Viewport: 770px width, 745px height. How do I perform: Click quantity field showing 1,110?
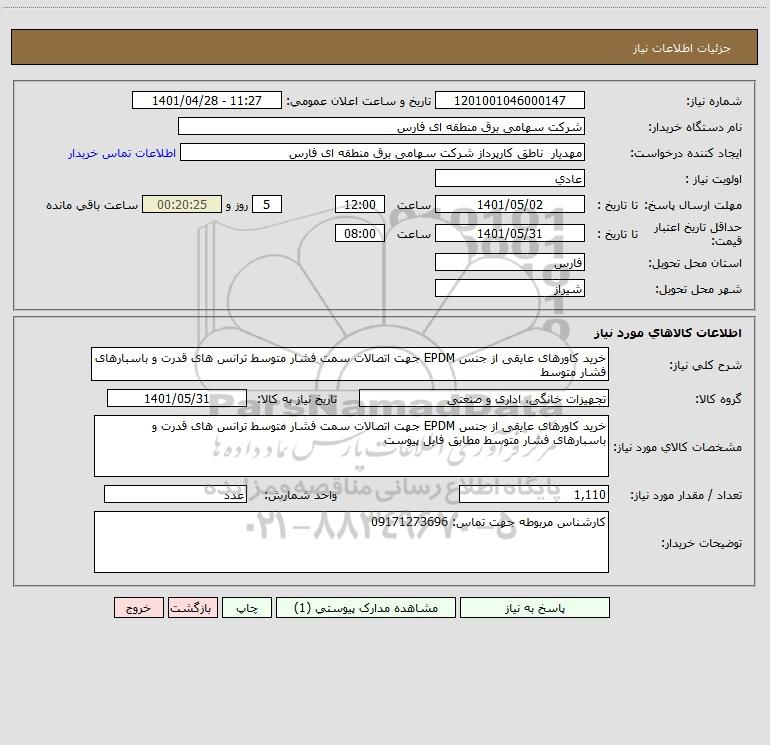tap(534, 494)
